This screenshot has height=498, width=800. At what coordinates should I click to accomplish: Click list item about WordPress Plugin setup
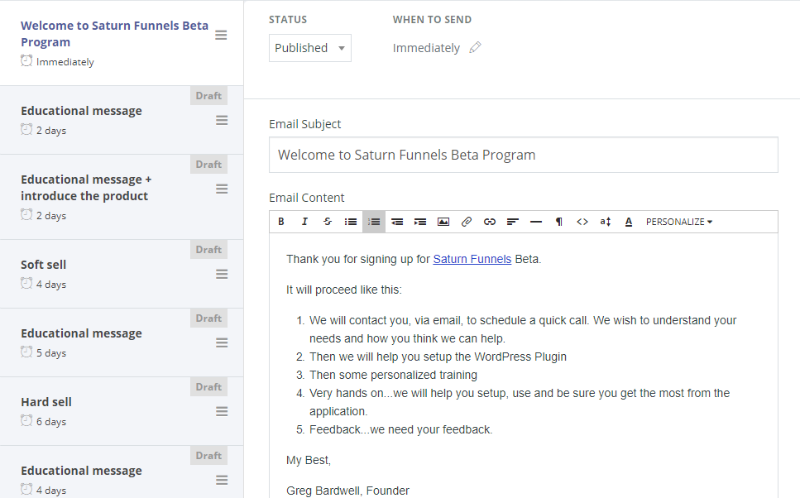pyautogui.click(x=438, y=357)
